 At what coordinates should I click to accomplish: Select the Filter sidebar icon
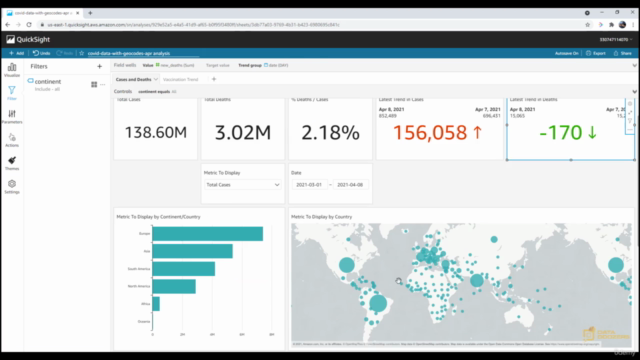[12, 93]
